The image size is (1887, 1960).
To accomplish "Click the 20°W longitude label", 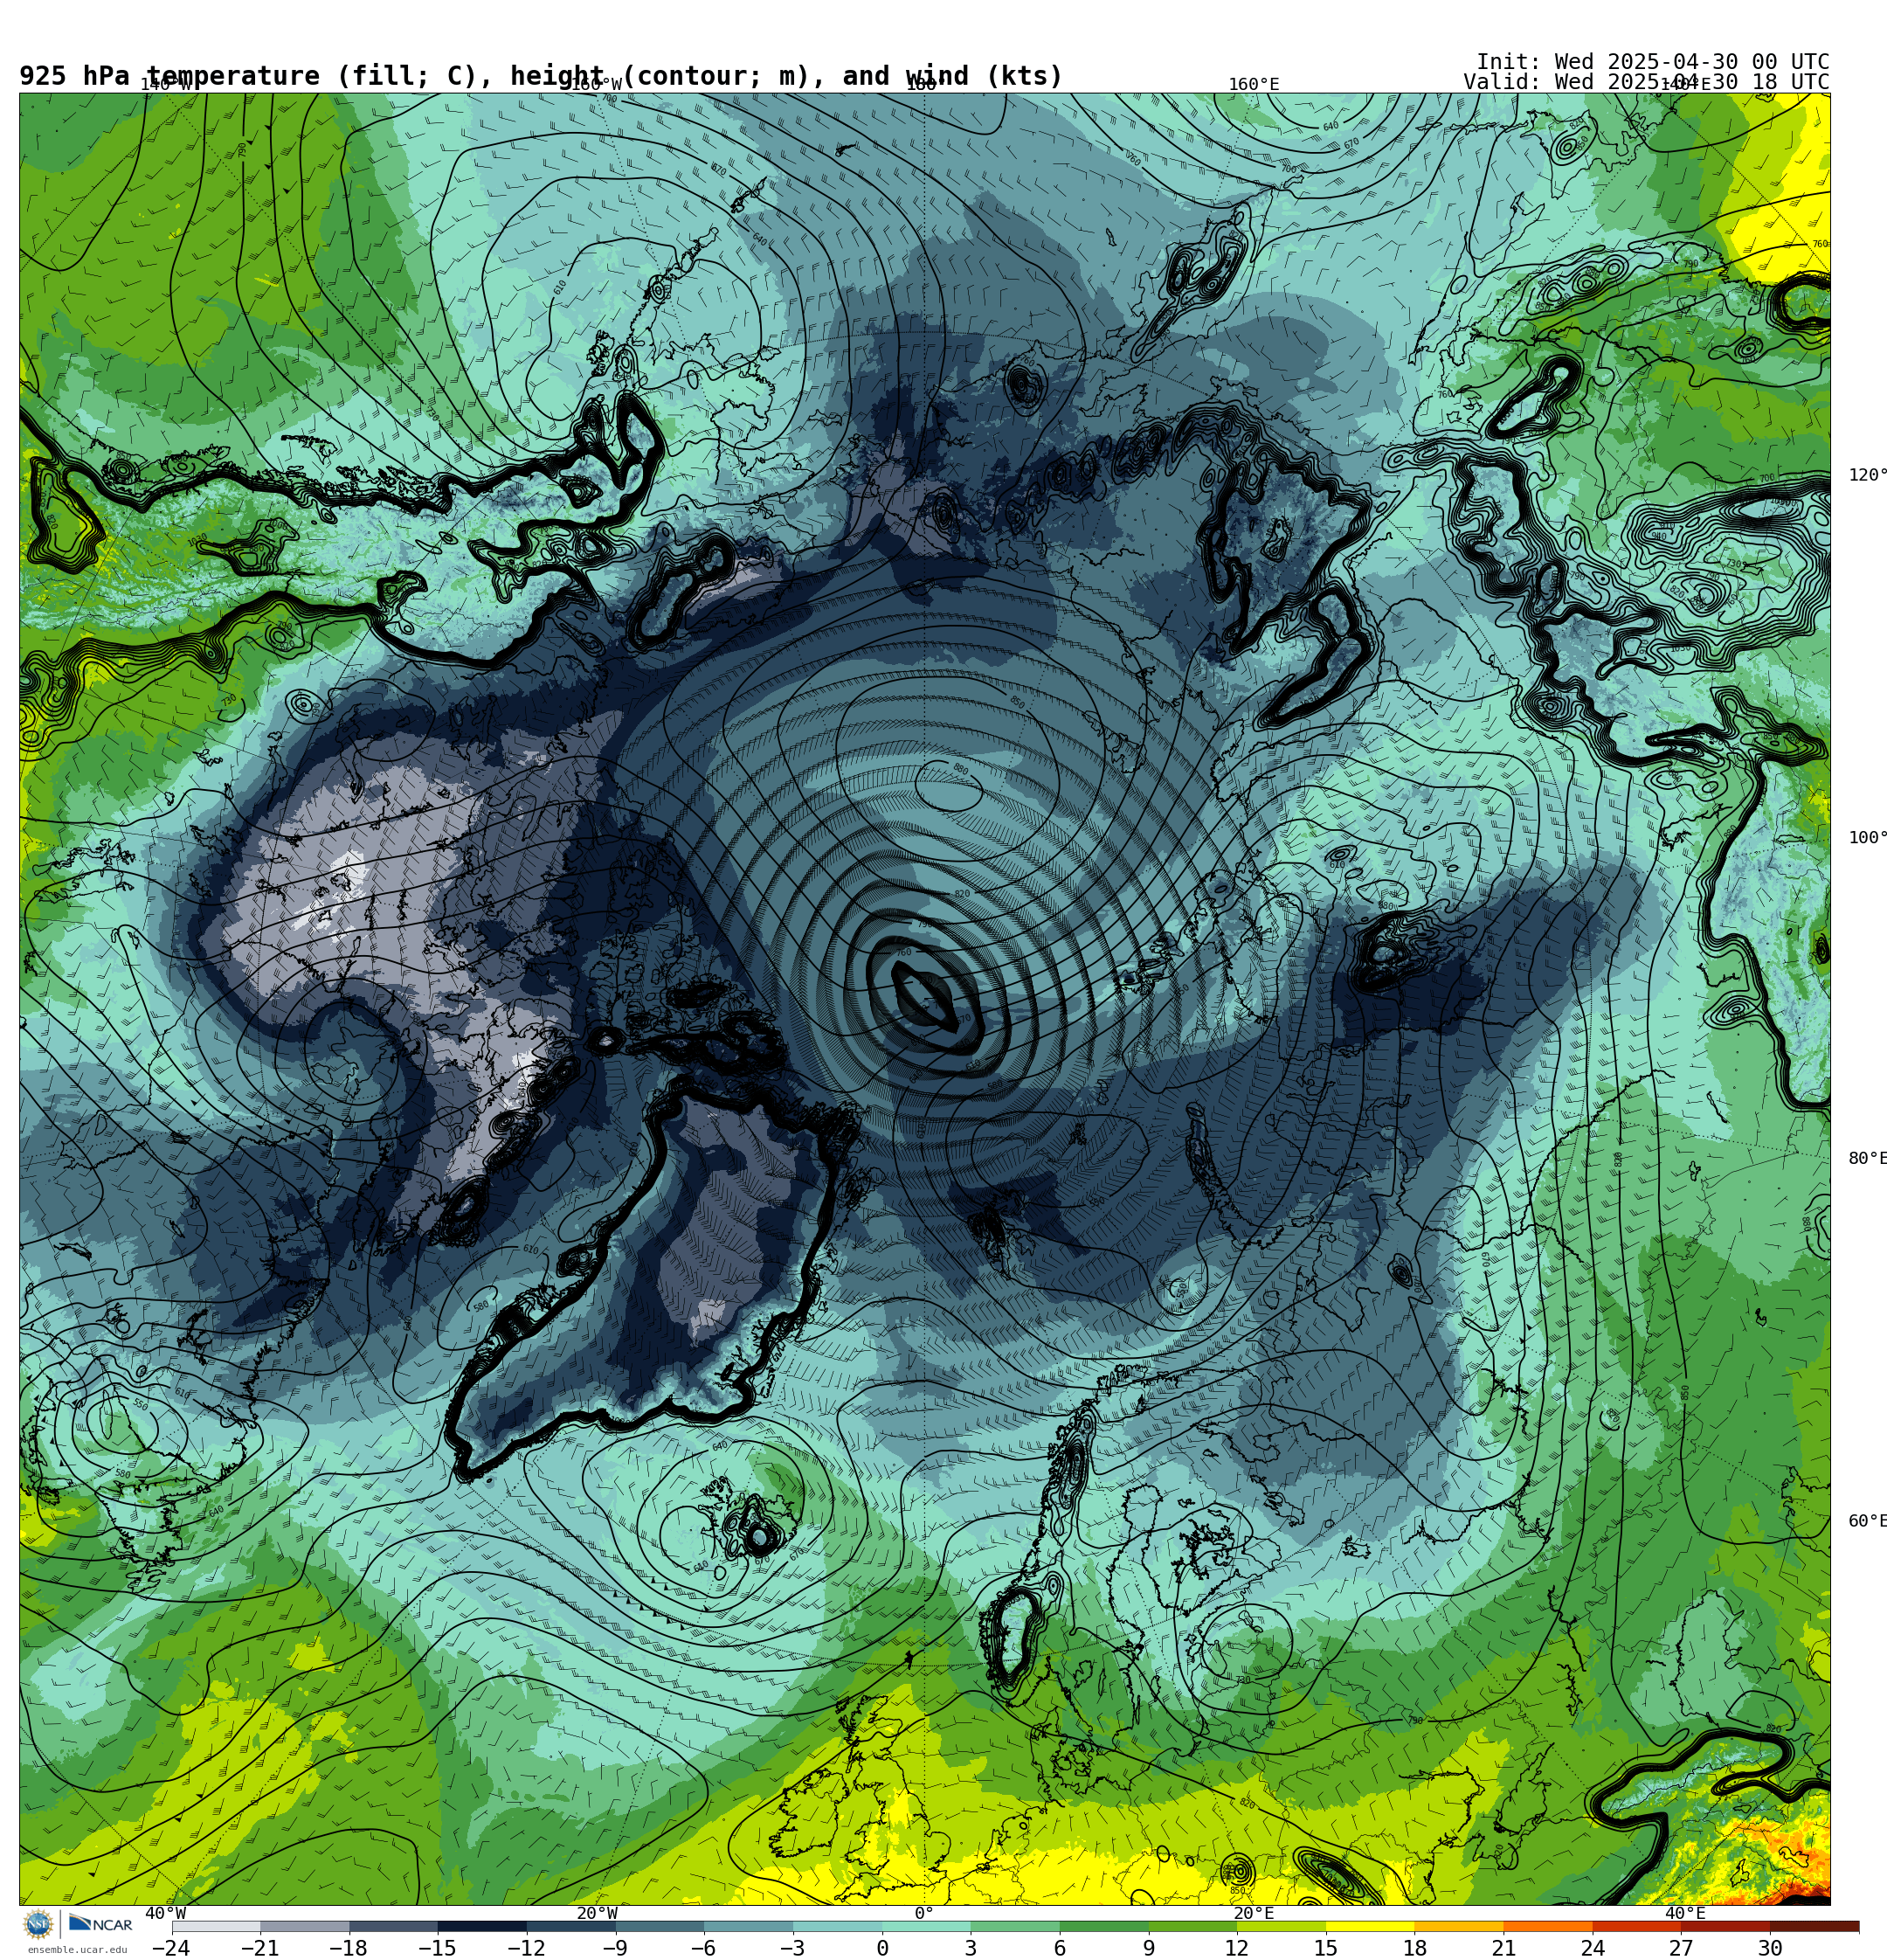I will point(597,1913).
